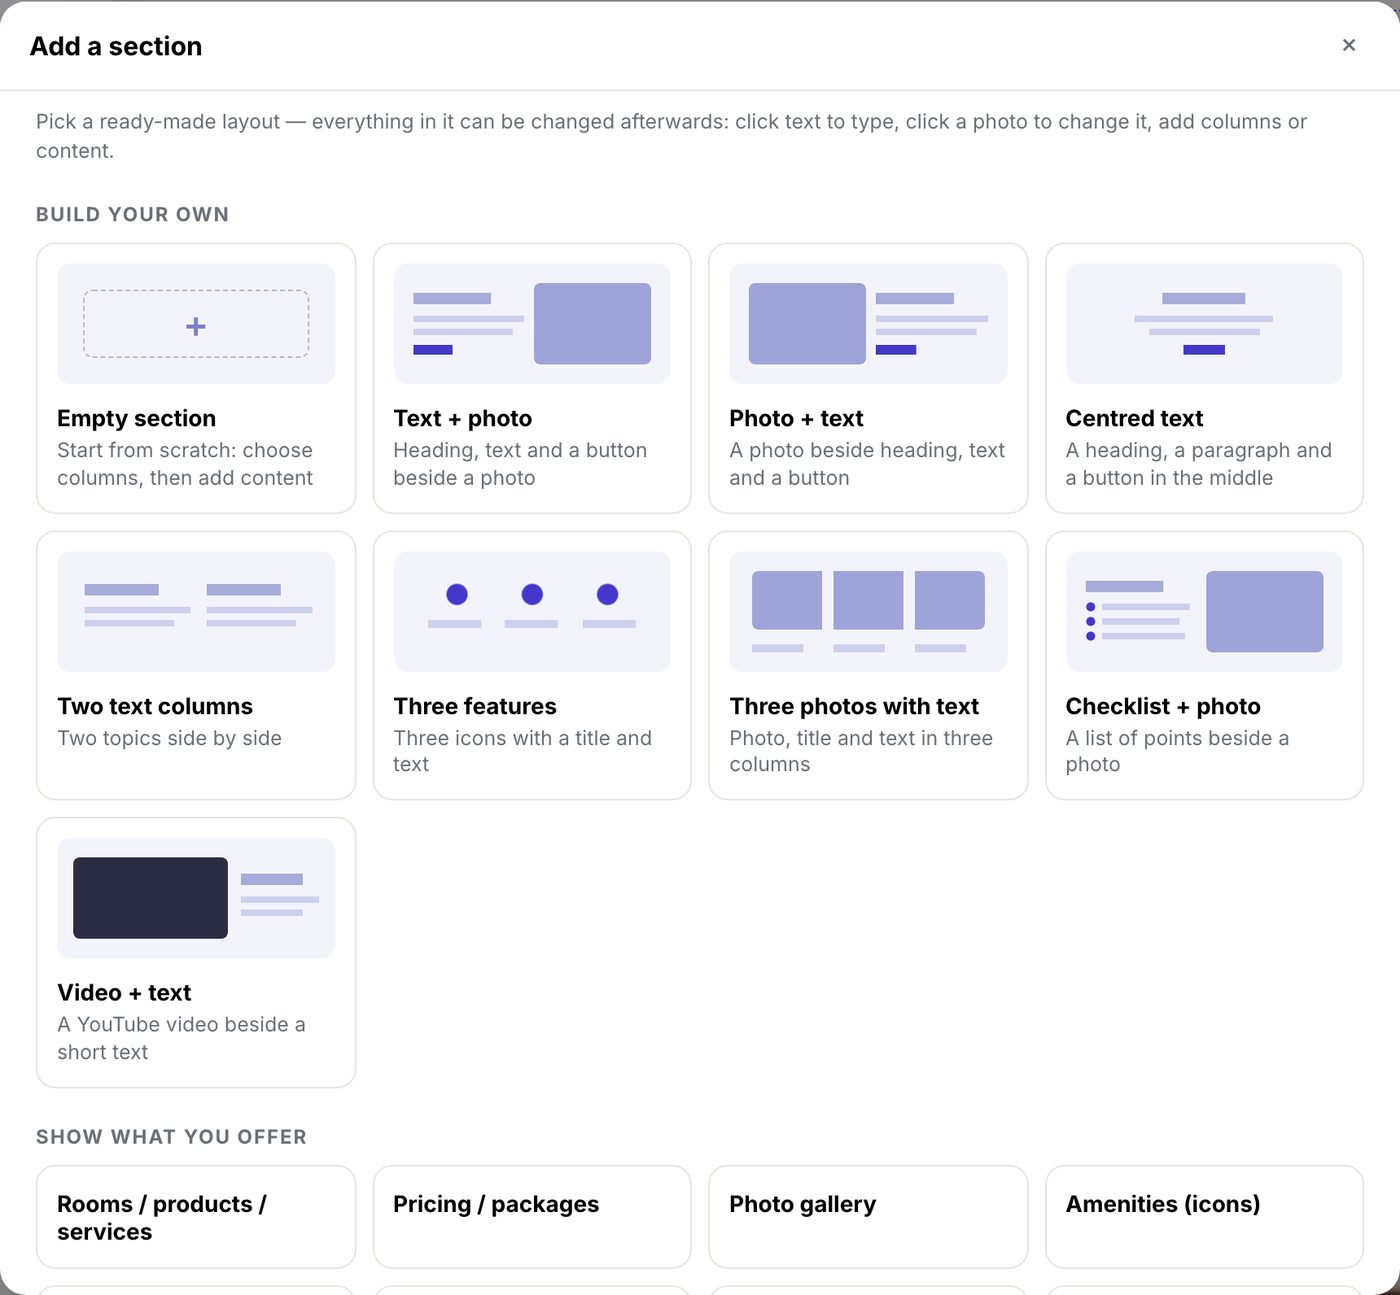Pick the Video + text preview
This screenshot has width=1400, height=1295.
(196, 898)
